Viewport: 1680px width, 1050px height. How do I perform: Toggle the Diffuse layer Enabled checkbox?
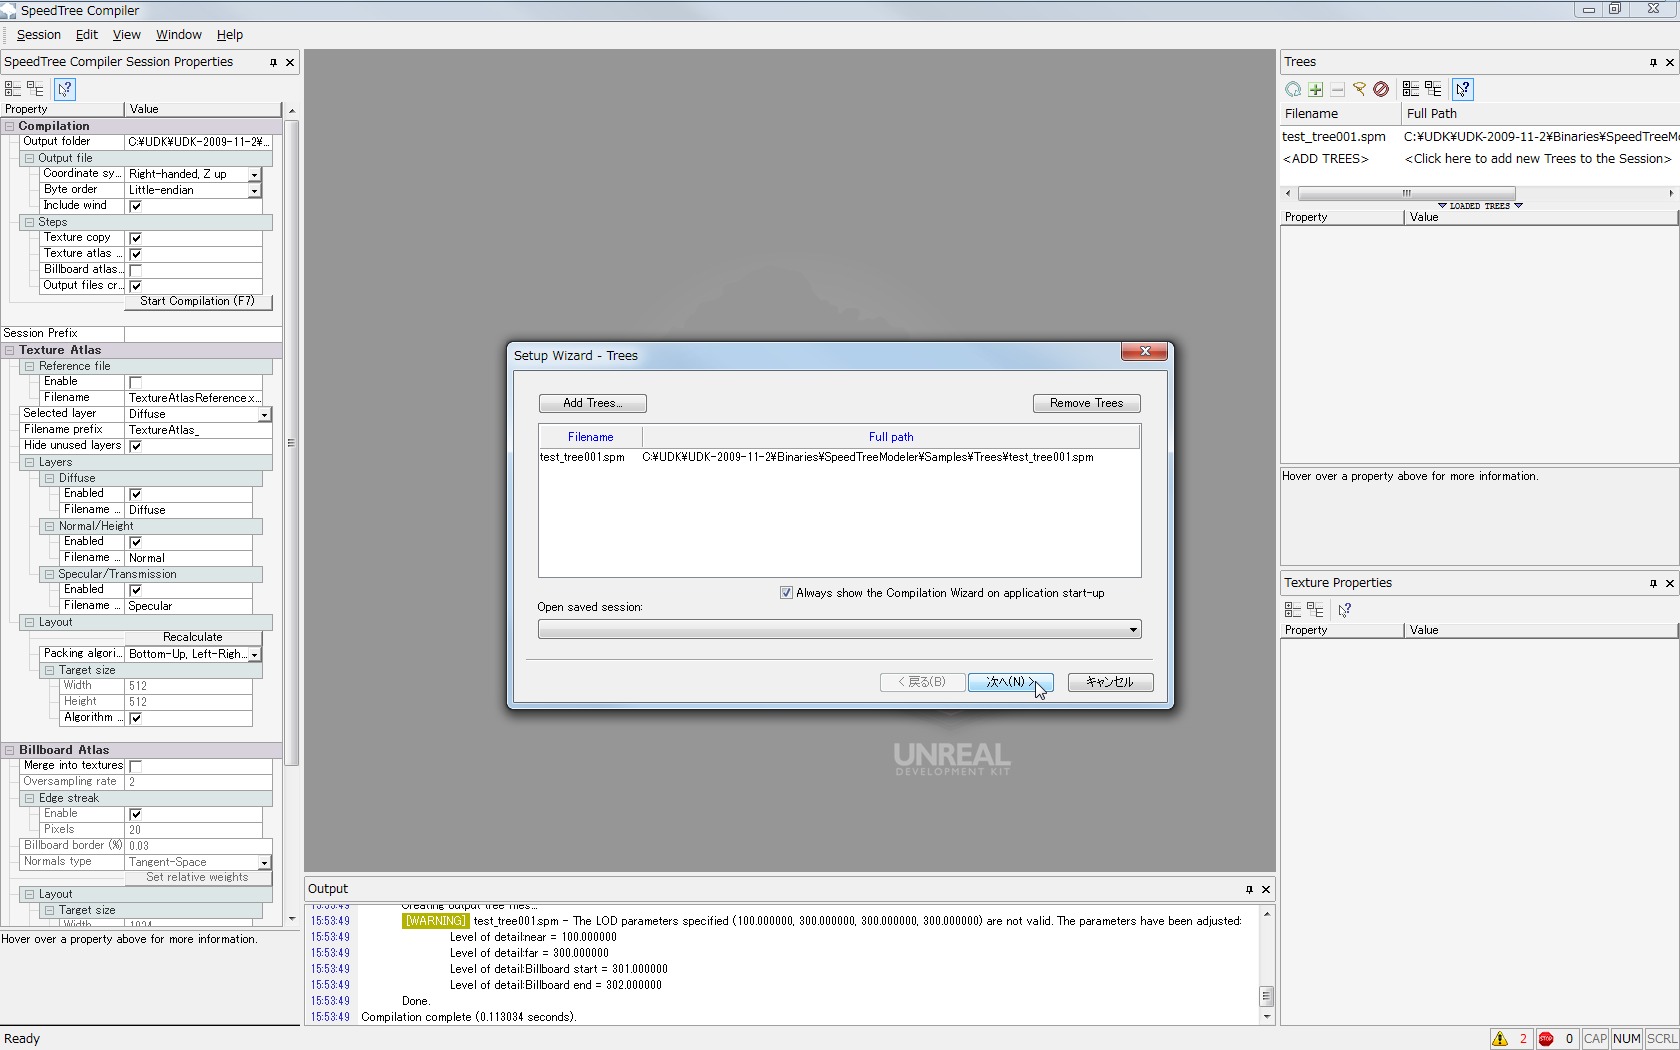point(136,494)
